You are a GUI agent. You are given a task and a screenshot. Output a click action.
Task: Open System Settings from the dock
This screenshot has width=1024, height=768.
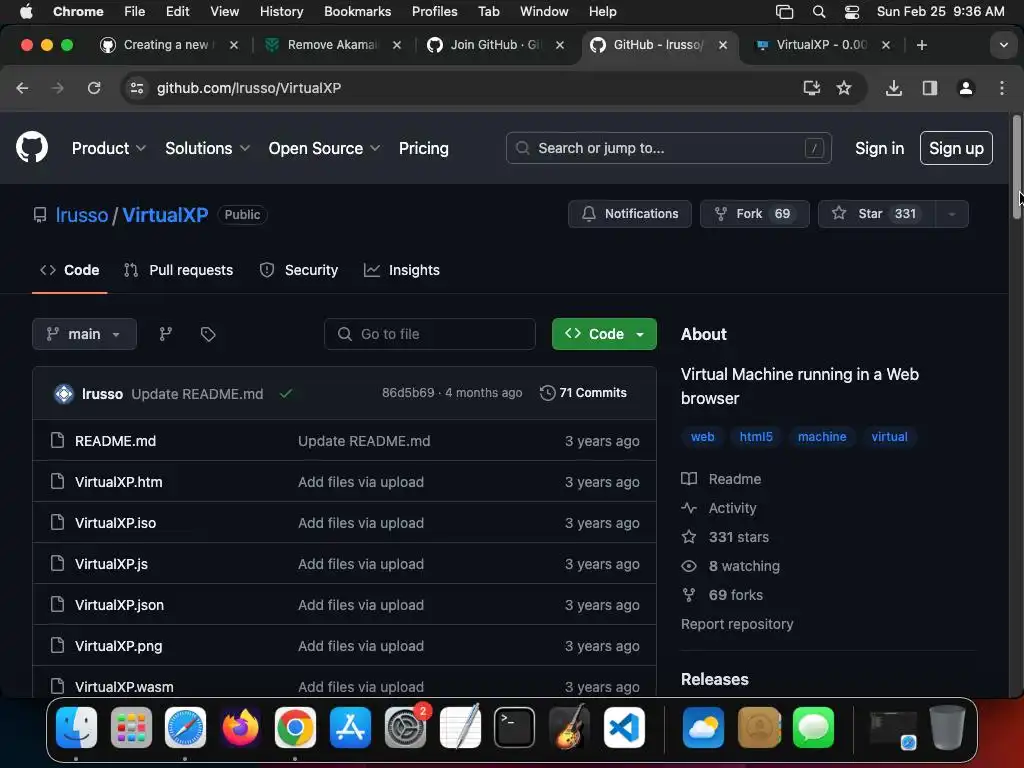pyautogui.click(x=405, y=727)
